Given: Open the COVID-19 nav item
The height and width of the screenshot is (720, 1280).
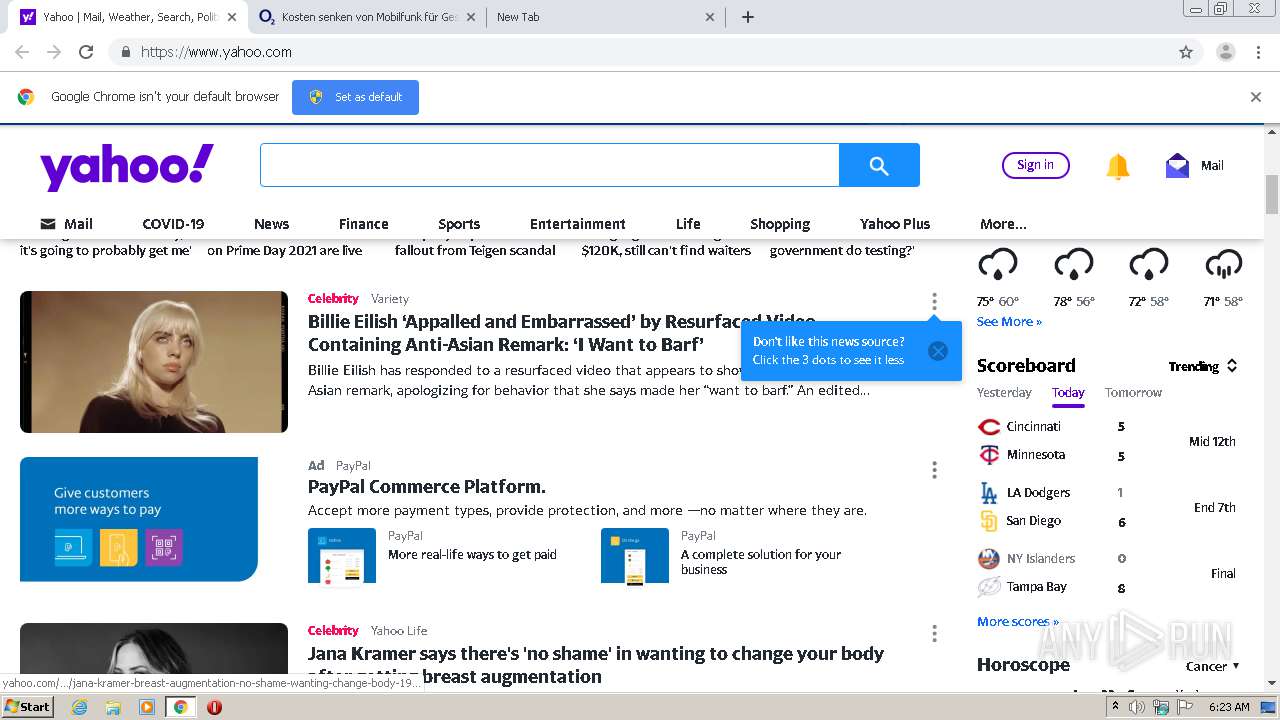Looking at the screenshot, I should point(173,224).
